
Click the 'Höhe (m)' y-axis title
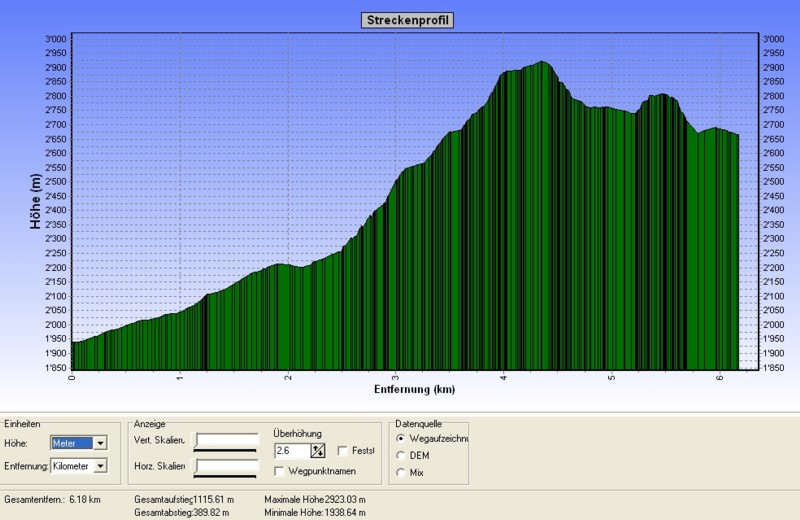(37, 201)
